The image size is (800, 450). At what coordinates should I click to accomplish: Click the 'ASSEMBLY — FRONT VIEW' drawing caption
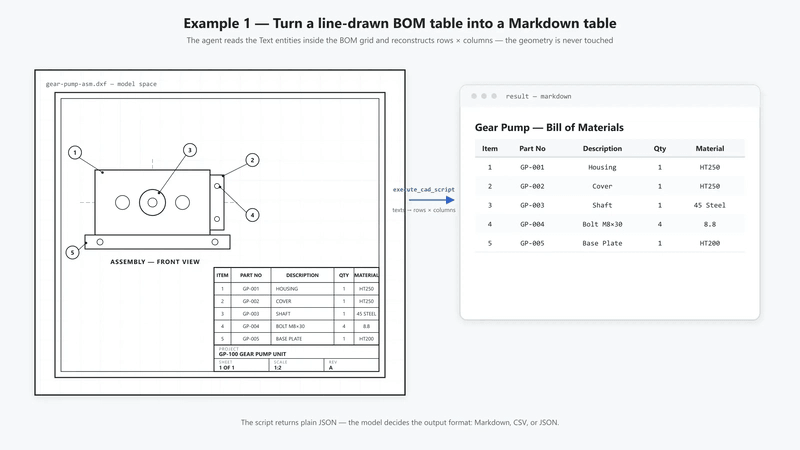[x=155, y=262]
